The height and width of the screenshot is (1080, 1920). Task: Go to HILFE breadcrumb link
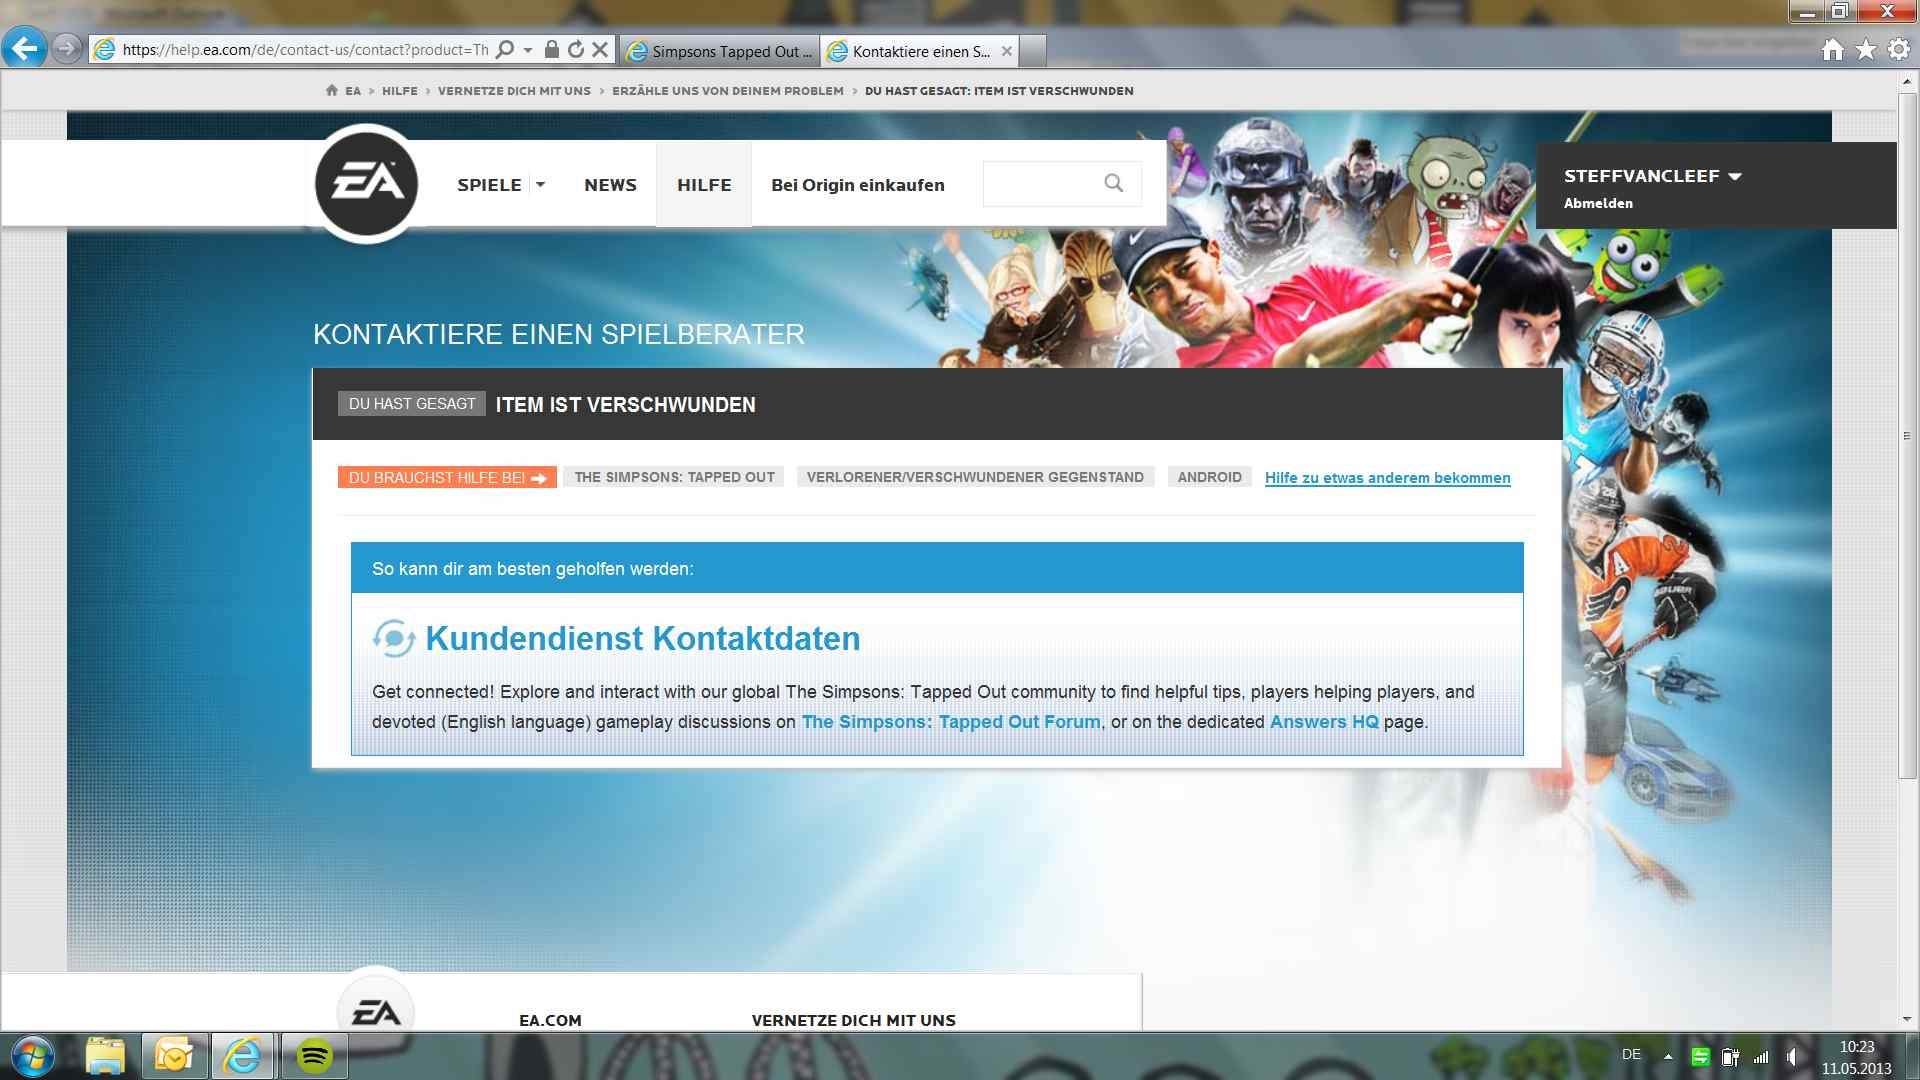click(400, 91)
